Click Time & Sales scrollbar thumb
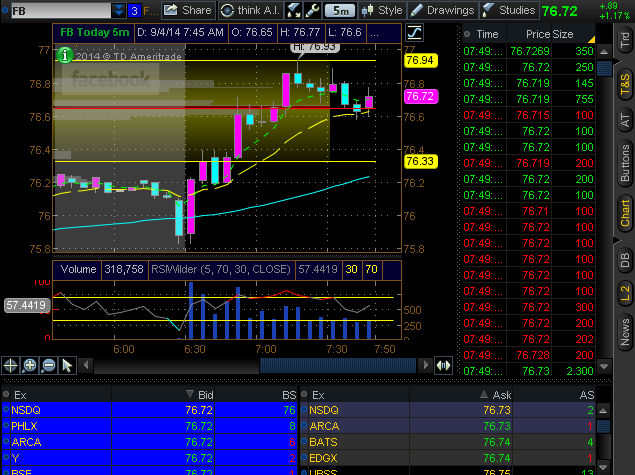The image size is (635, 475). coord(604,68)
